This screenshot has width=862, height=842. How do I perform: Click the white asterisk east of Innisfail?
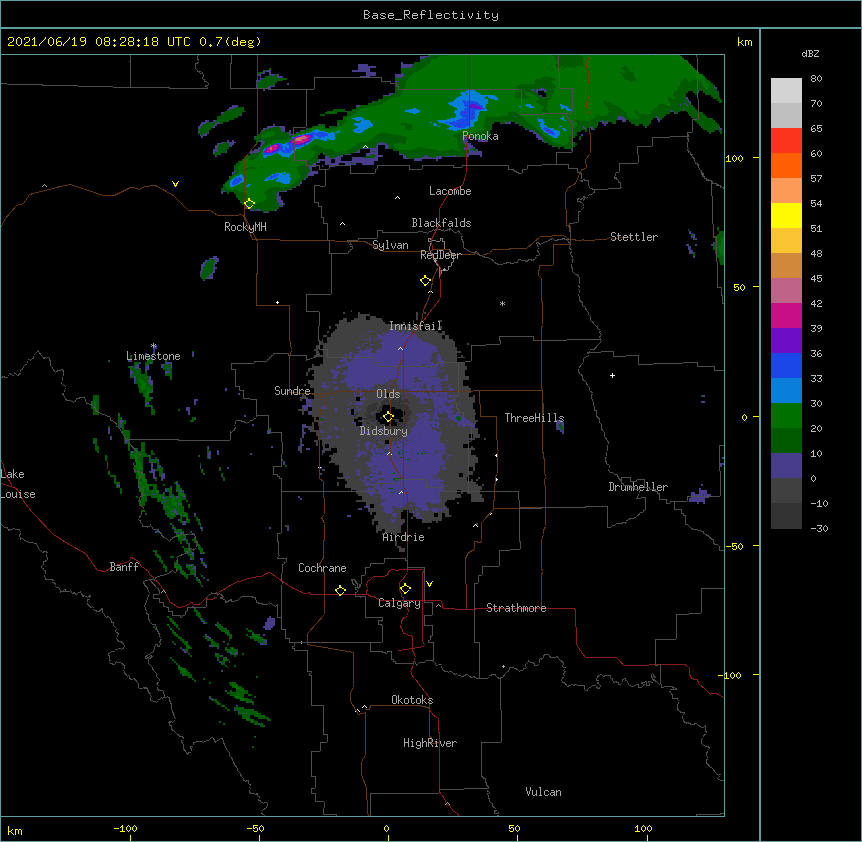coord(502,303)
